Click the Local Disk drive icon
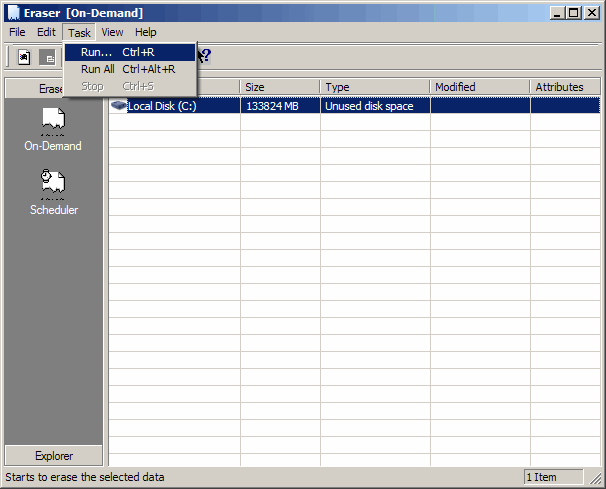This screenshot has width=606, height=489. (119, 105)
